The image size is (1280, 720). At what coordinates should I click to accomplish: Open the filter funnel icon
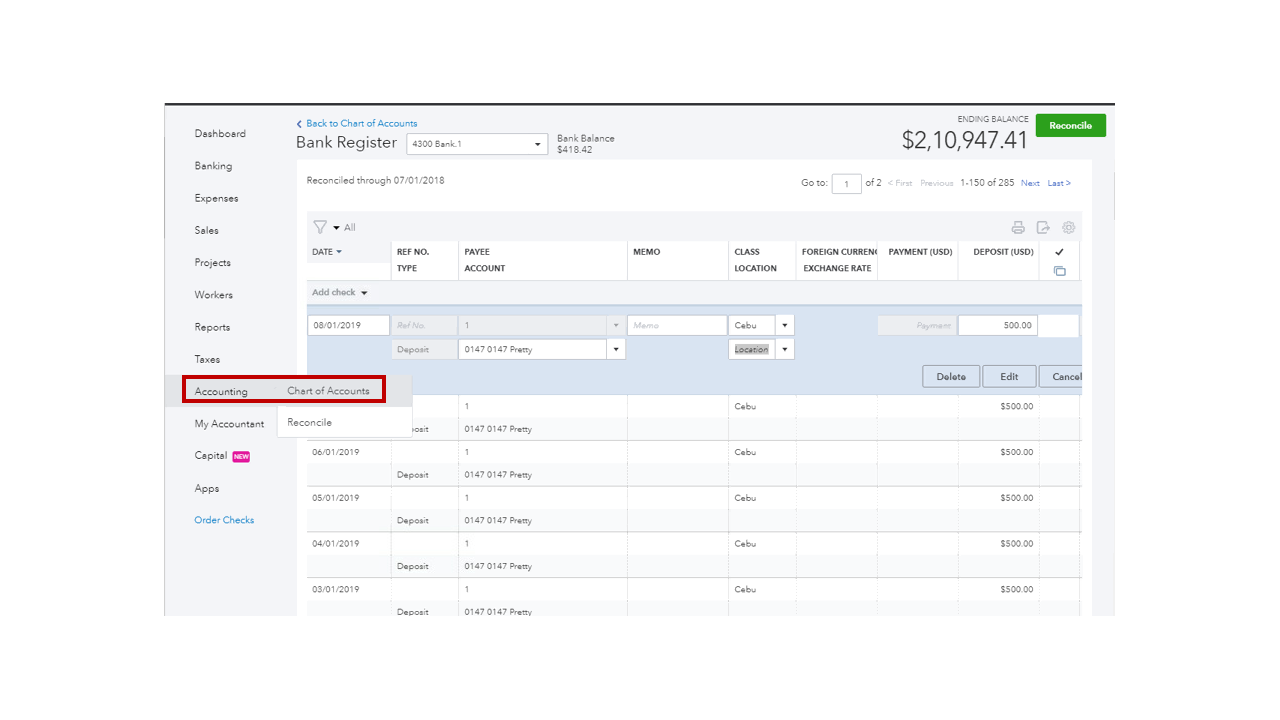click(x=320, y=227)
